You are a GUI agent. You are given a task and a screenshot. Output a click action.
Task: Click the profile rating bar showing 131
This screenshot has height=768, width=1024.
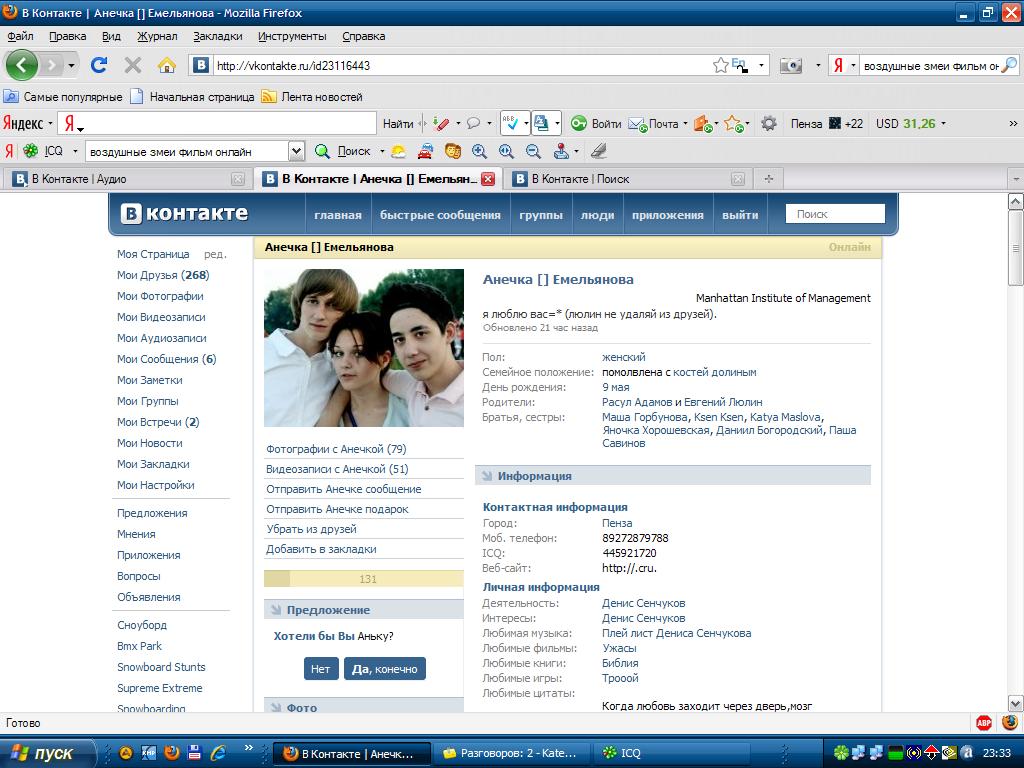364,579
